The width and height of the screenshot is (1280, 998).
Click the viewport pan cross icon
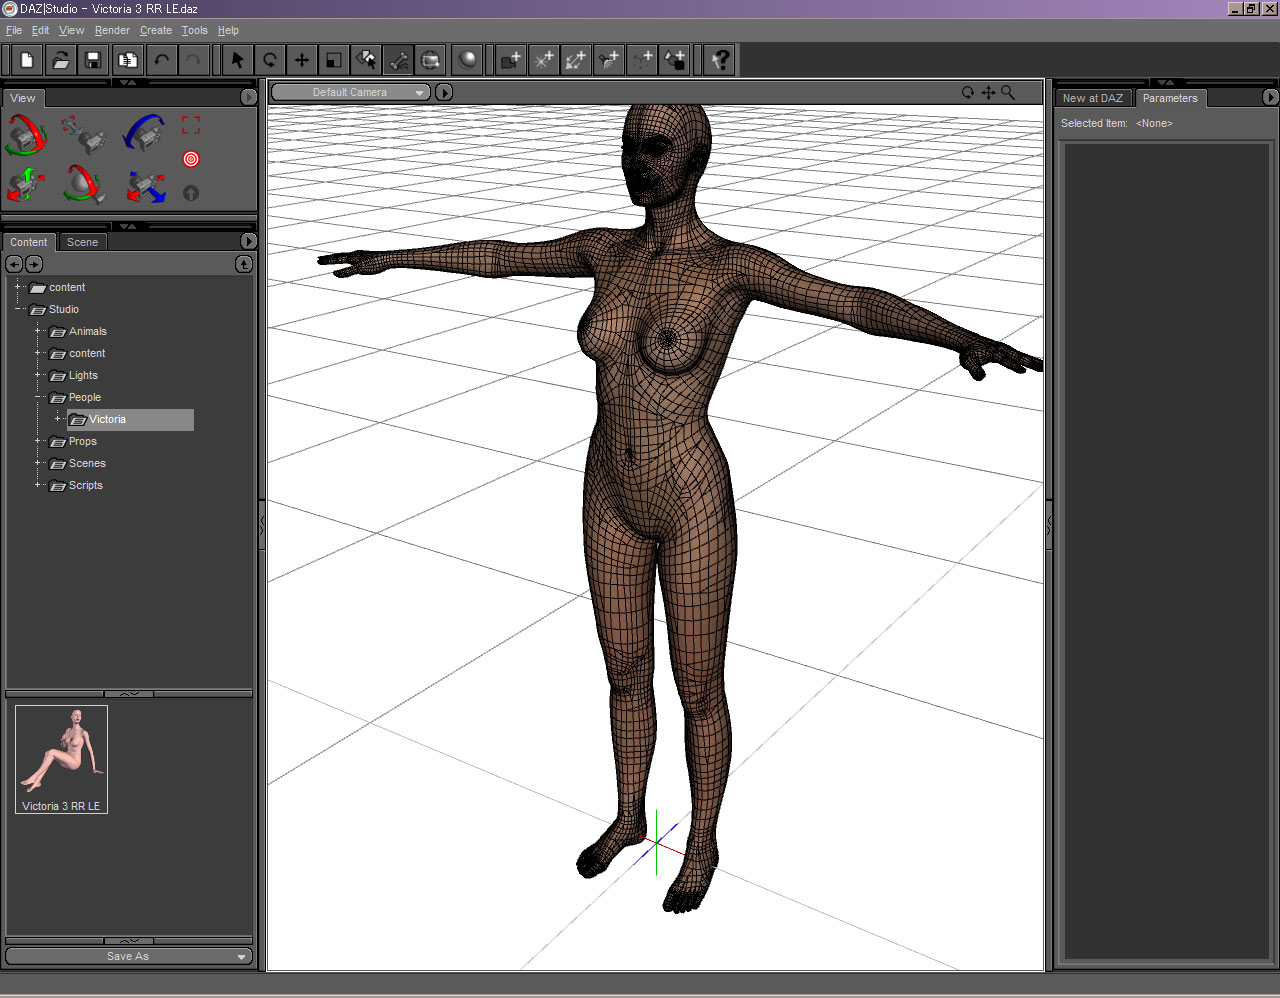click(x=988, y=92)
